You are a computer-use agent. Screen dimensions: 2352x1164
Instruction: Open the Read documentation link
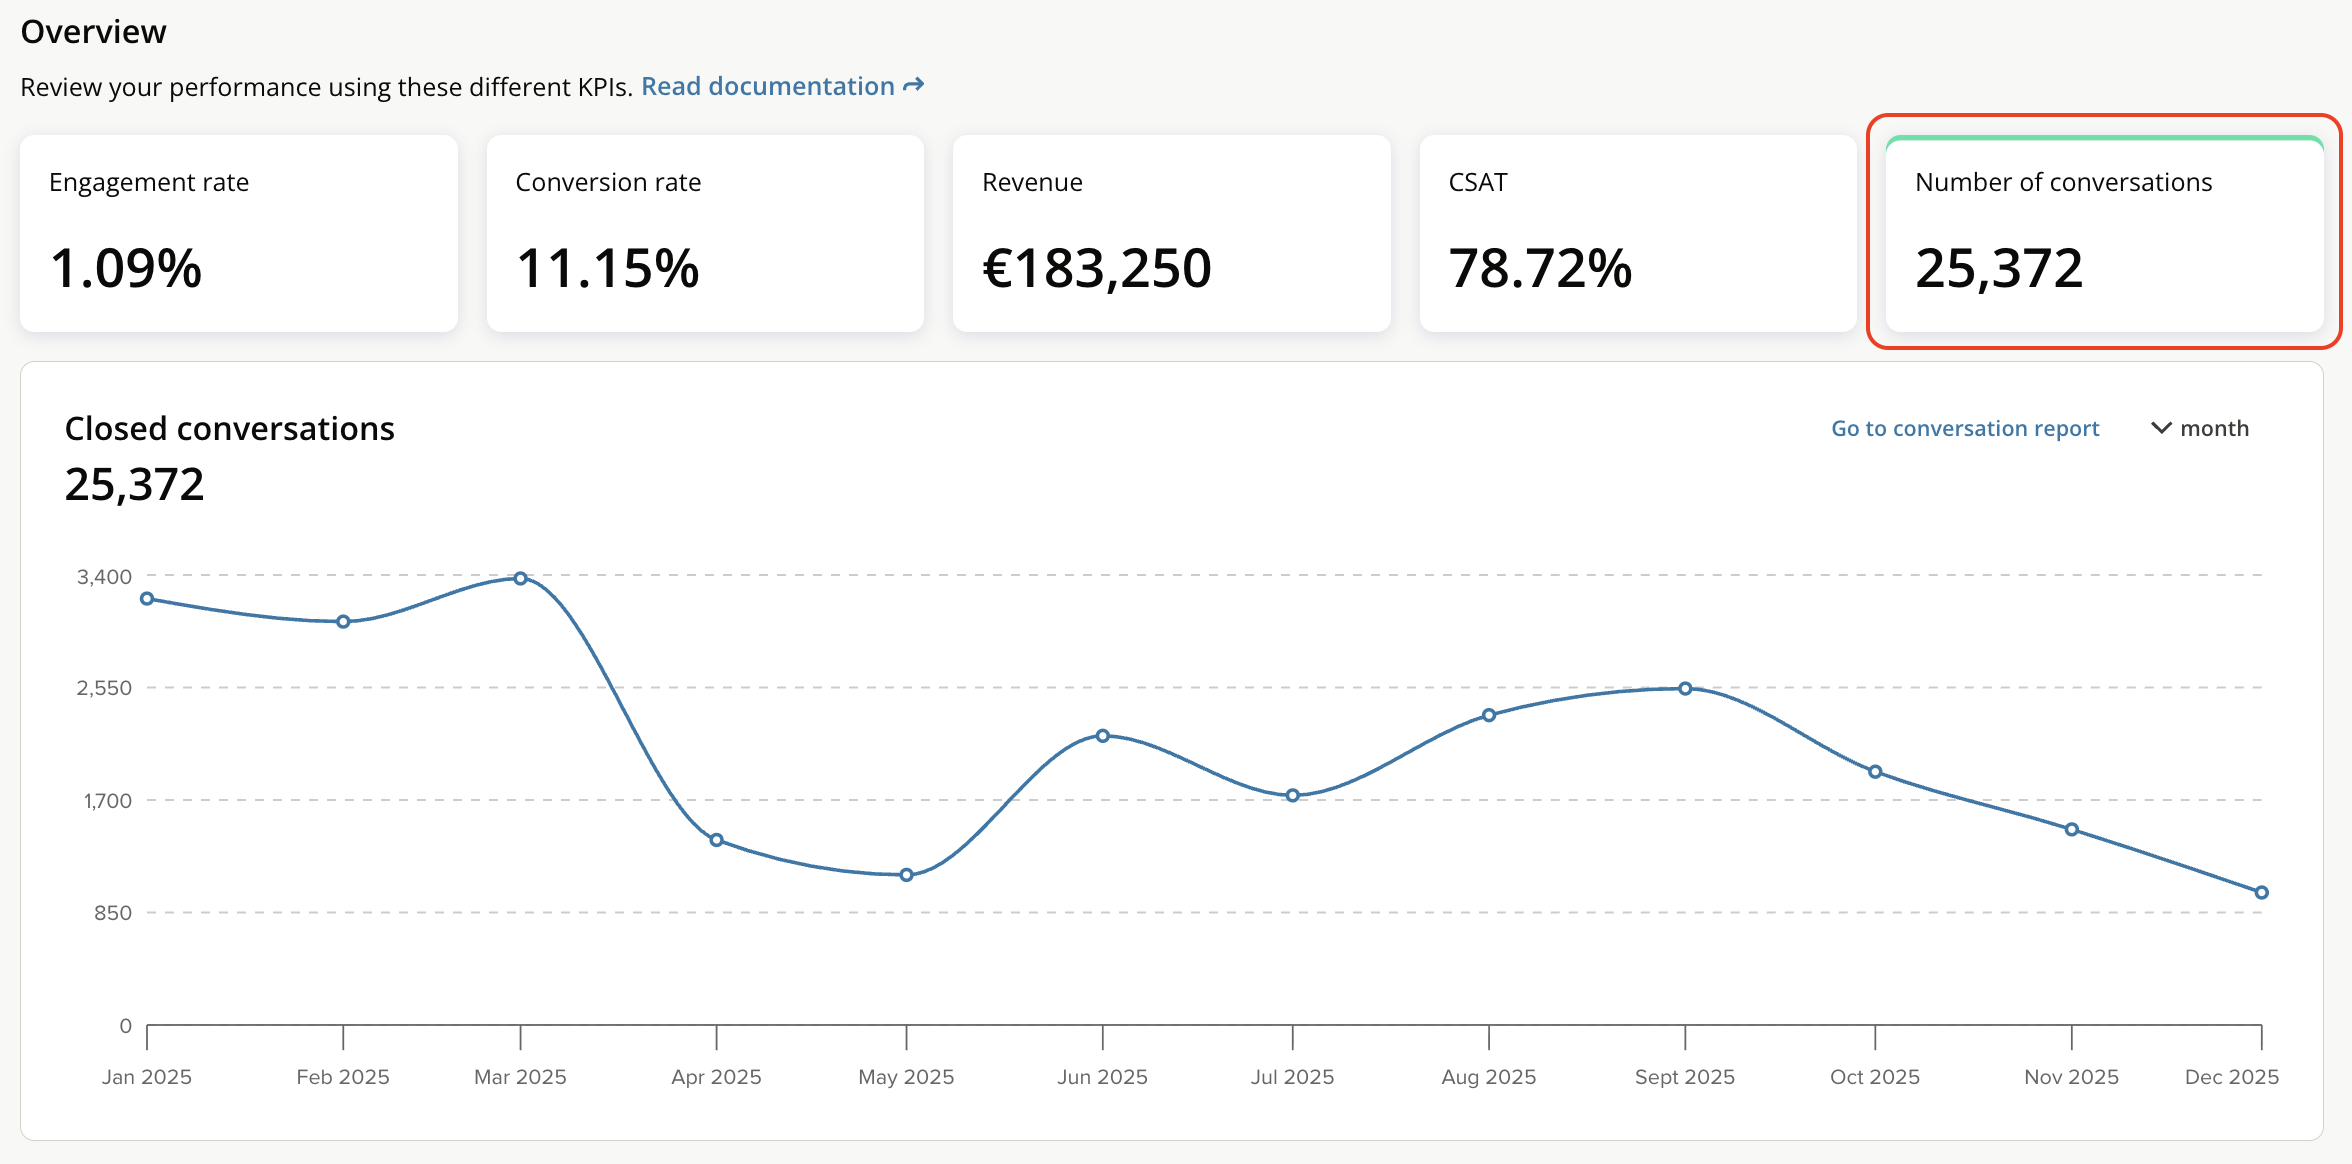click(x=767, y=87)
